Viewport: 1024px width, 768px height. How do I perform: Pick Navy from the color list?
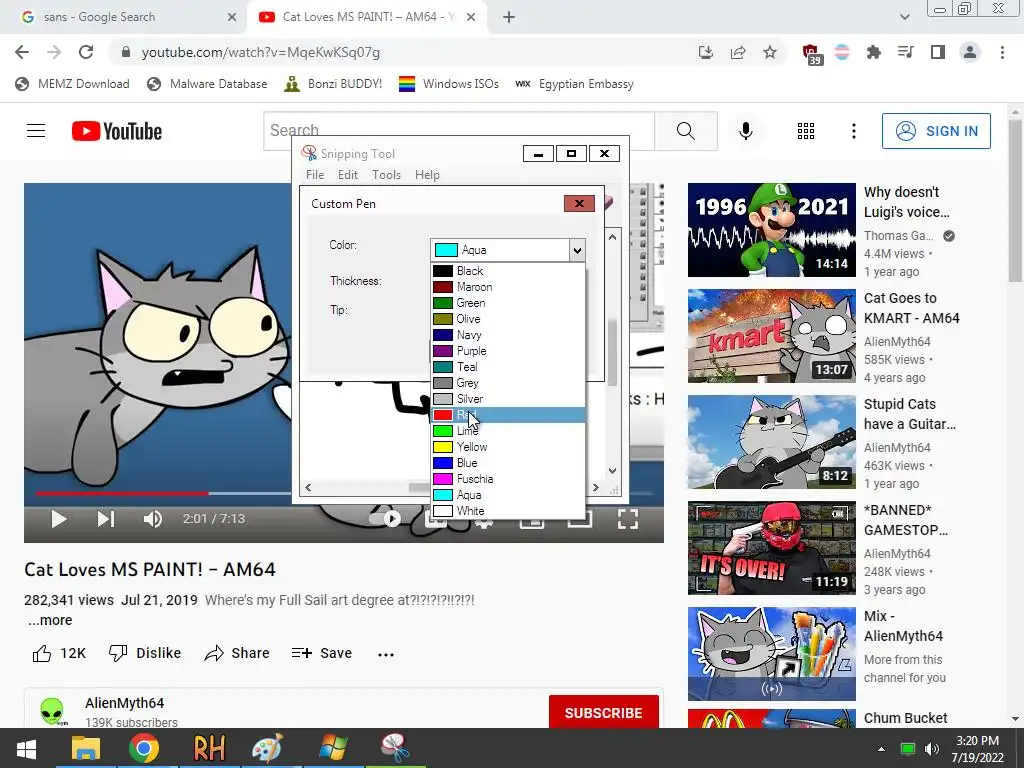click(x=508, y=335)
